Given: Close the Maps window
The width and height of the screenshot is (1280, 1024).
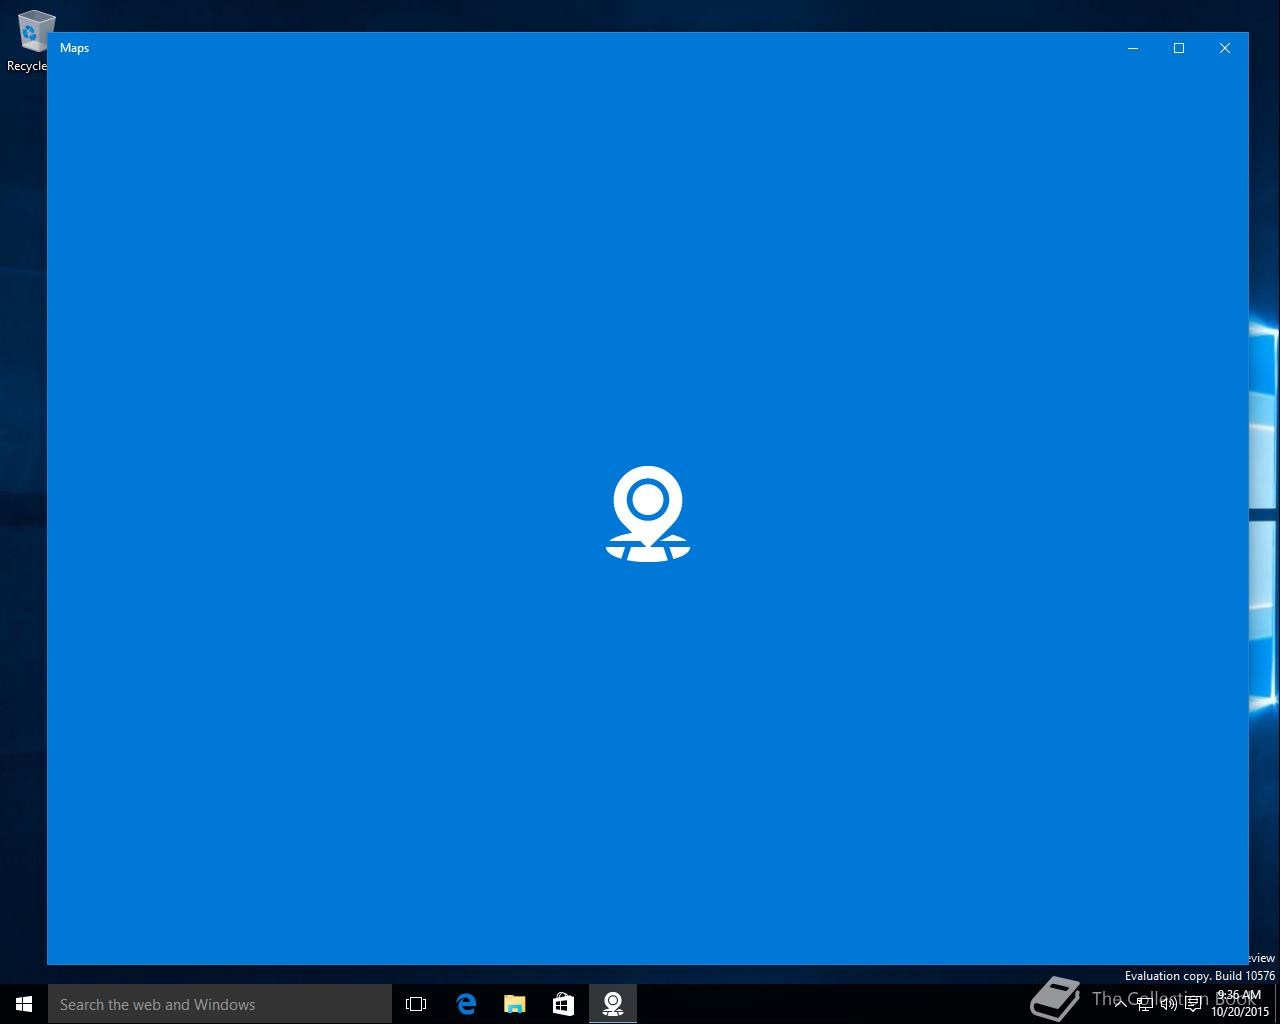Looking at the screenshot, I should tap(1225, 48).
